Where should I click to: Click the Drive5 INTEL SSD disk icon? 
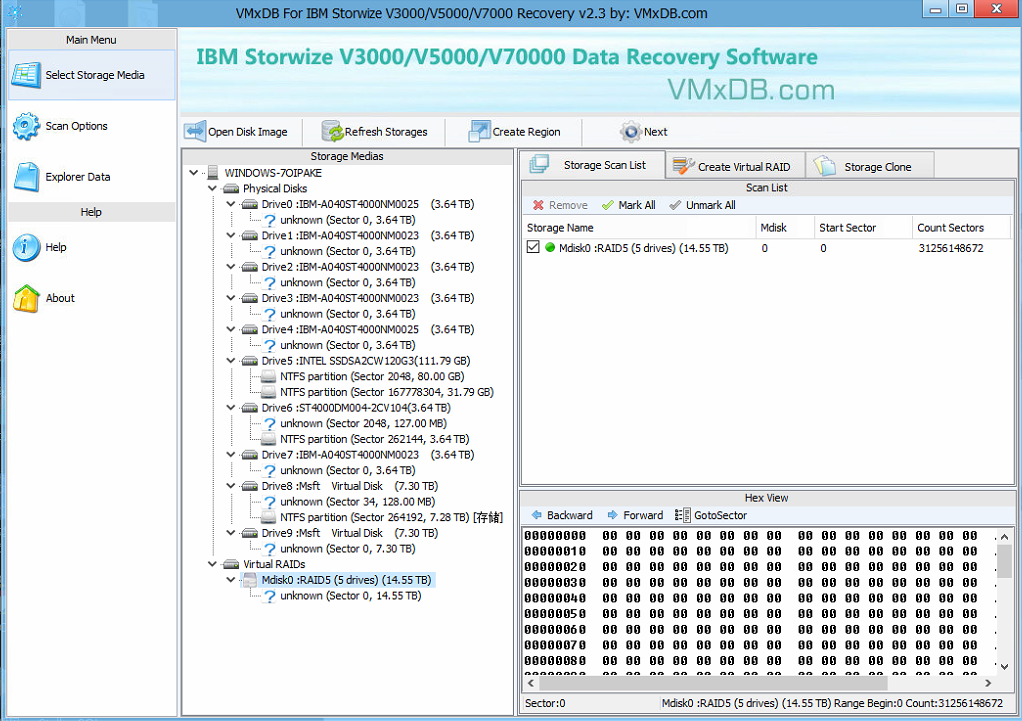(x=250, y=360)
